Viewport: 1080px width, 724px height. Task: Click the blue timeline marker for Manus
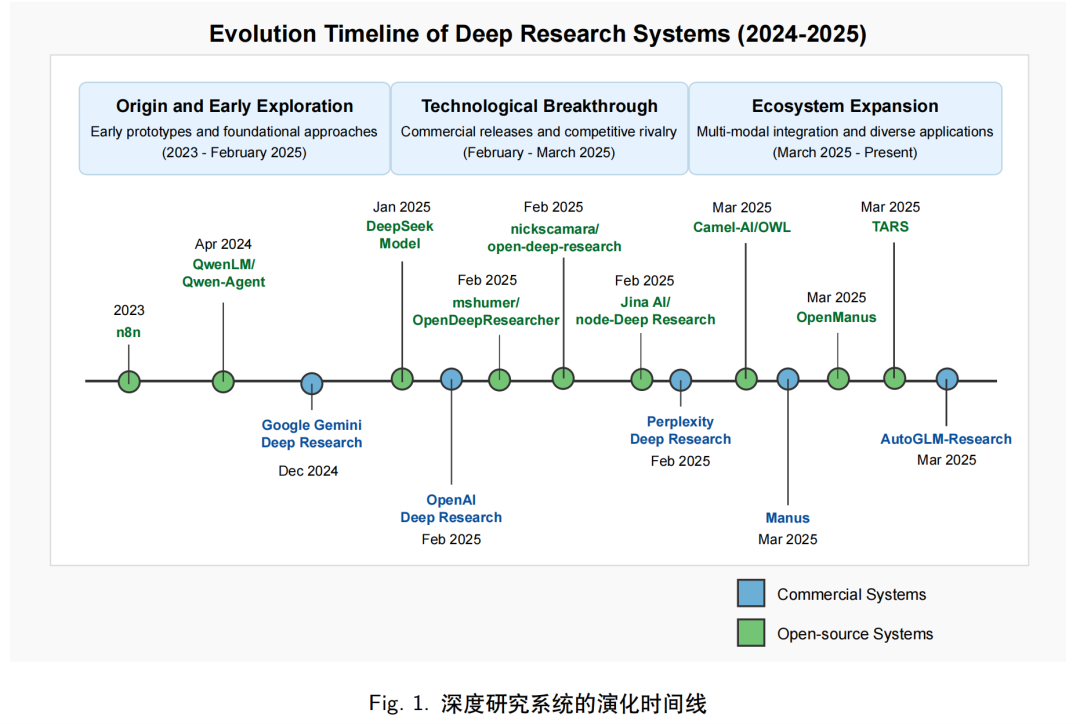tap(788, 379)
